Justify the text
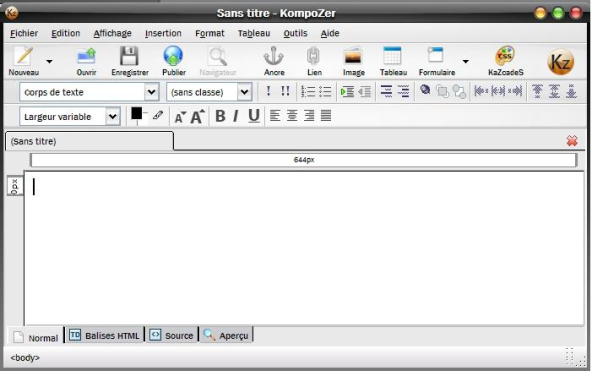Image resolution: width=592 pixels, height=371 pixels. (x=326, y=115)
